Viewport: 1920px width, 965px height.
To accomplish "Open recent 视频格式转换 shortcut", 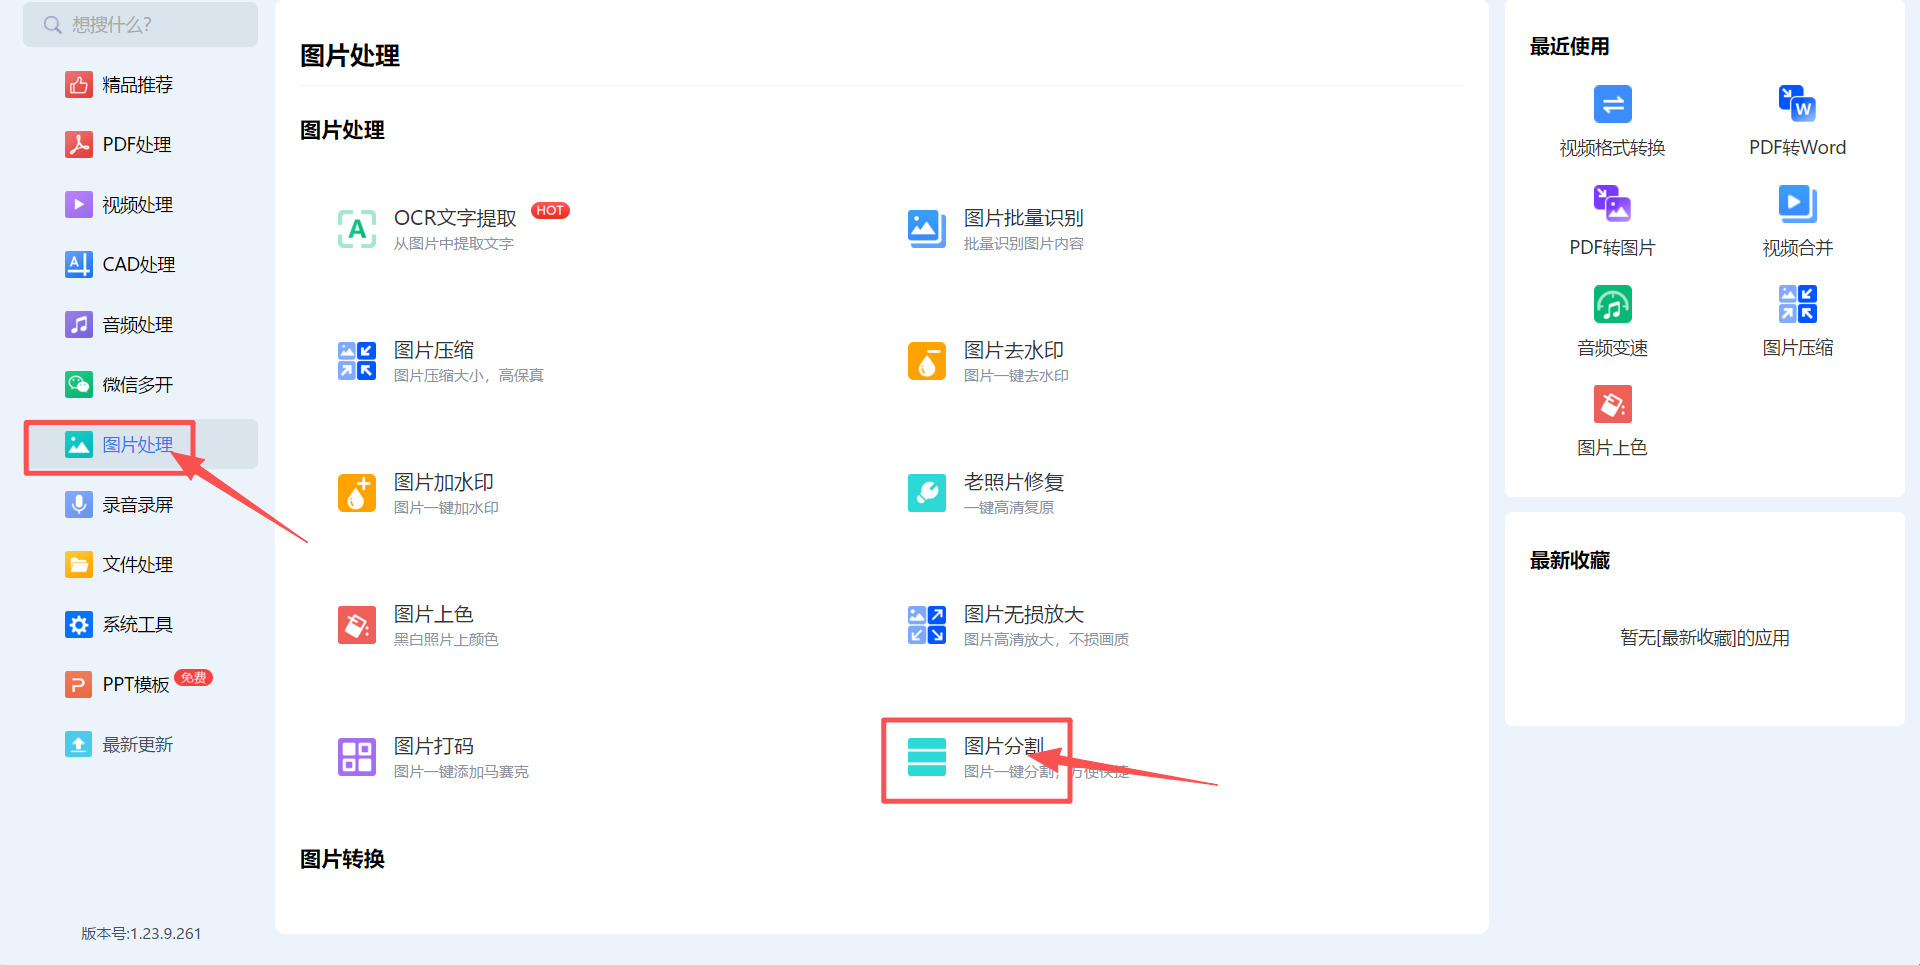I will coord(1612,121).
